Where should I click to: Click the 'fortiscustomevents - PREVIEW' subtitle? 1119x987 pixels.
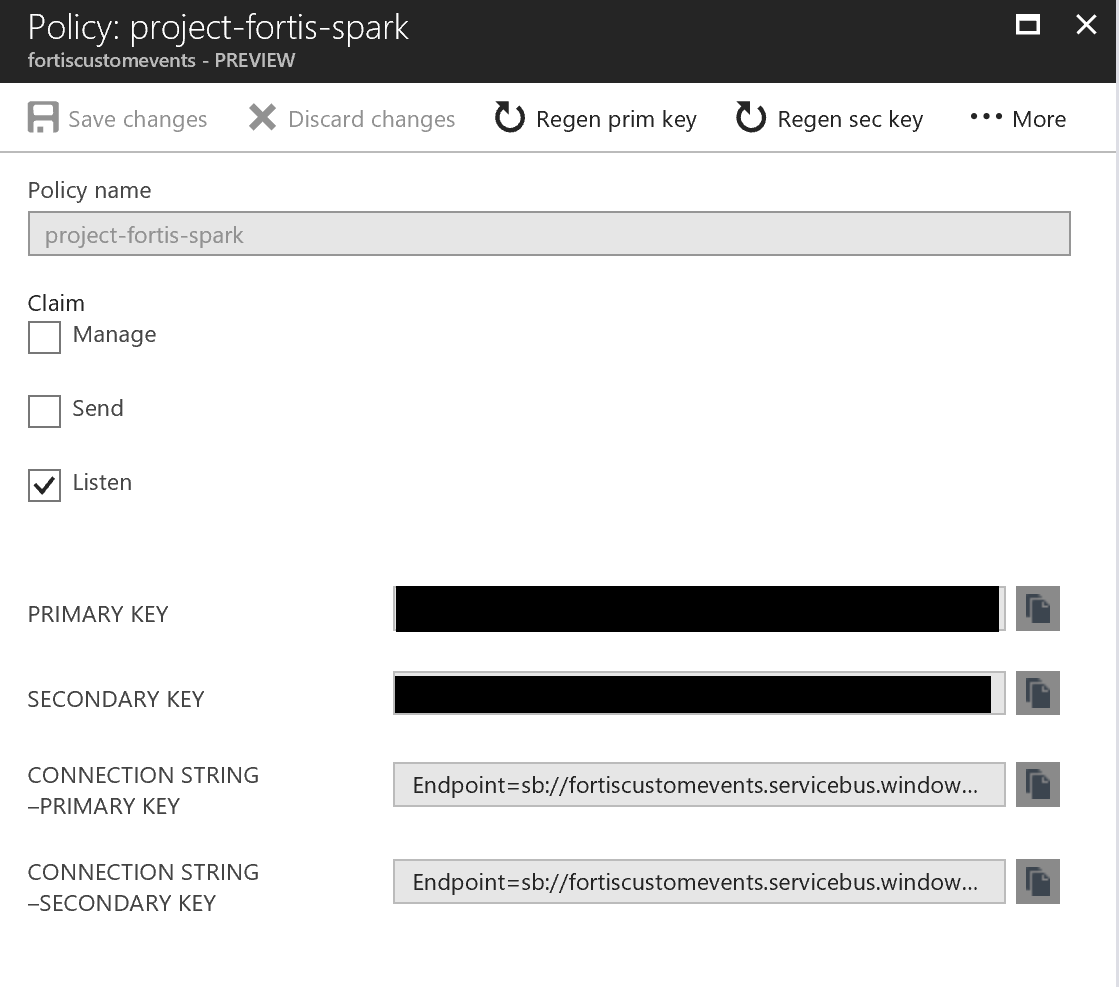[x=161, y=61]
